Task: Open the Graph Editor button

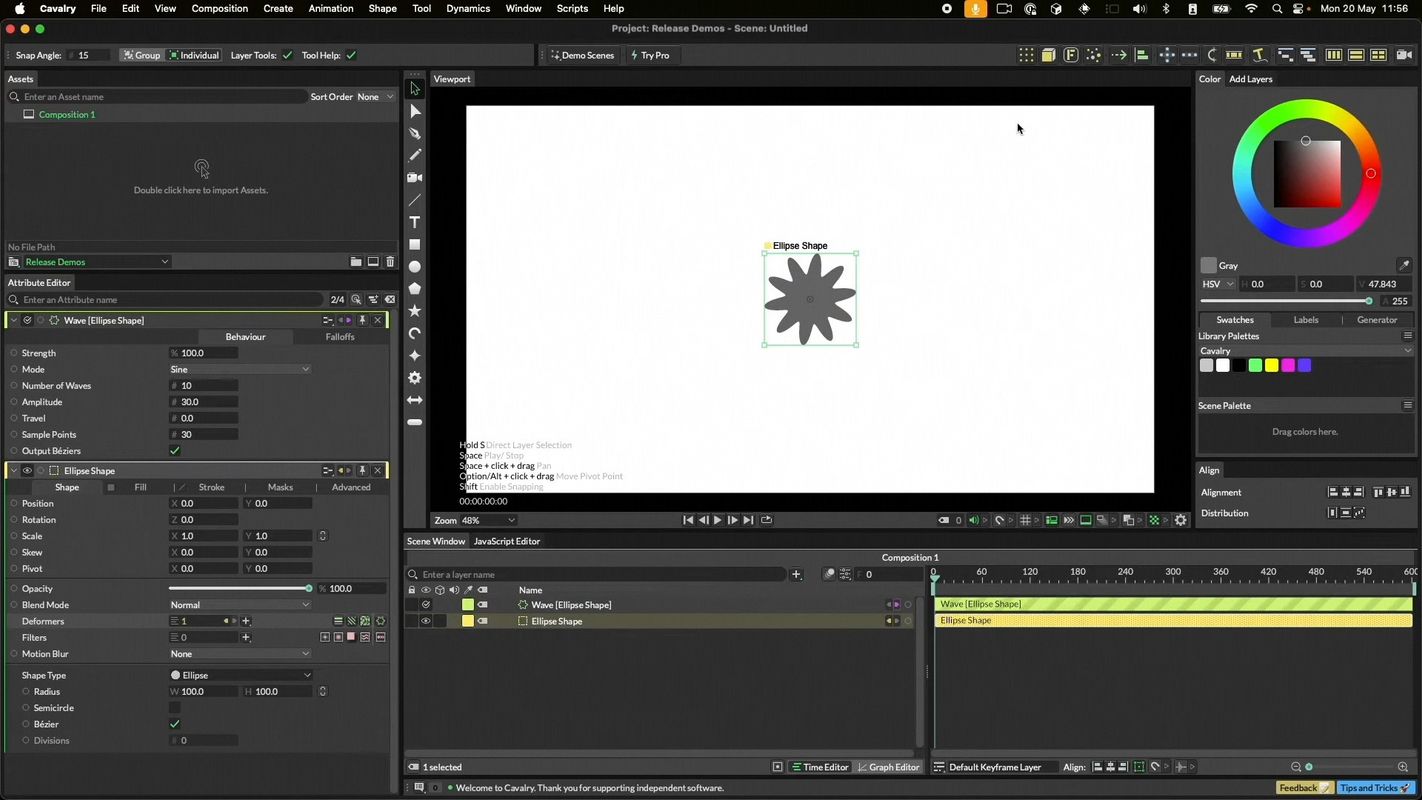Action: [888, 767]
